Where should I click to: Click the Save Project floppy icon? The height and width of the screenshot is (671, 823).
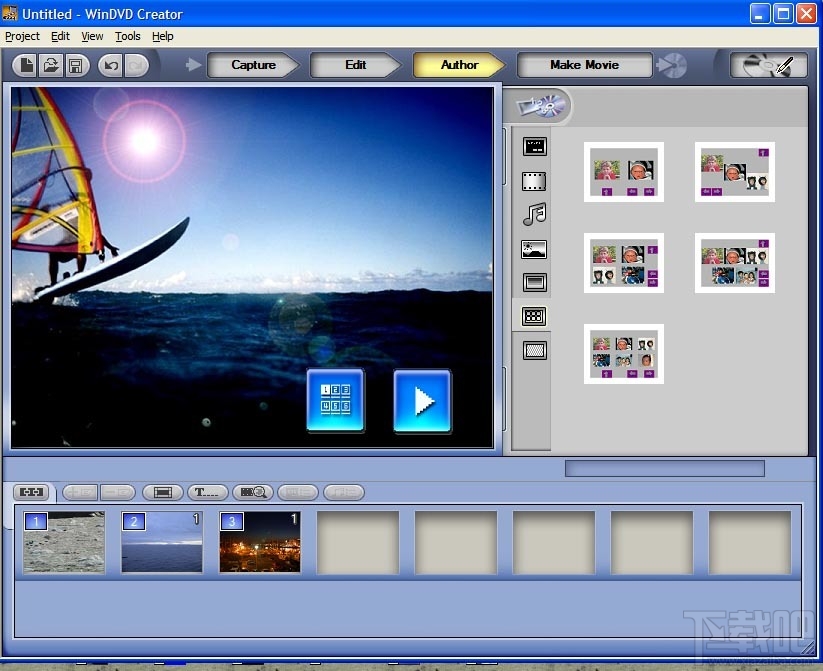tap(75, 65)
